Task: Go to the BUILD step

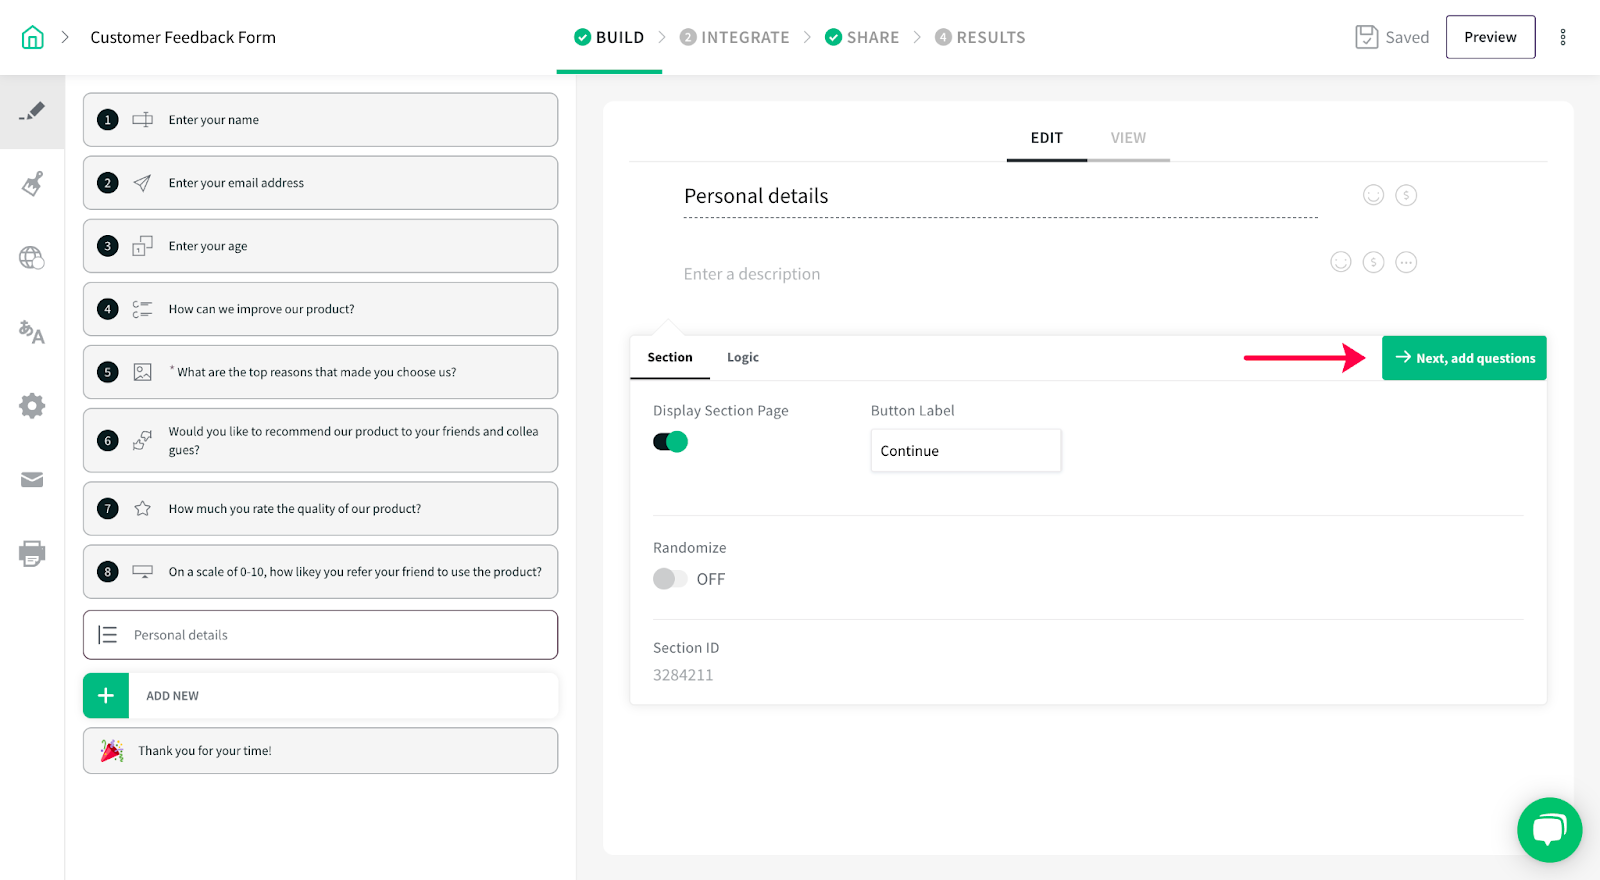Action: tap(609, 37)
